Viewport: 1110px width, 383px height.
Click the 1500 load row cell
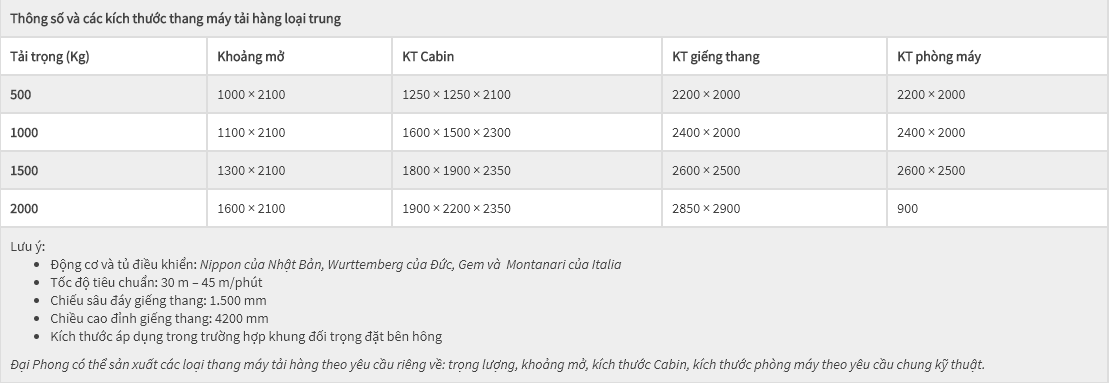(x=103, y=171)
